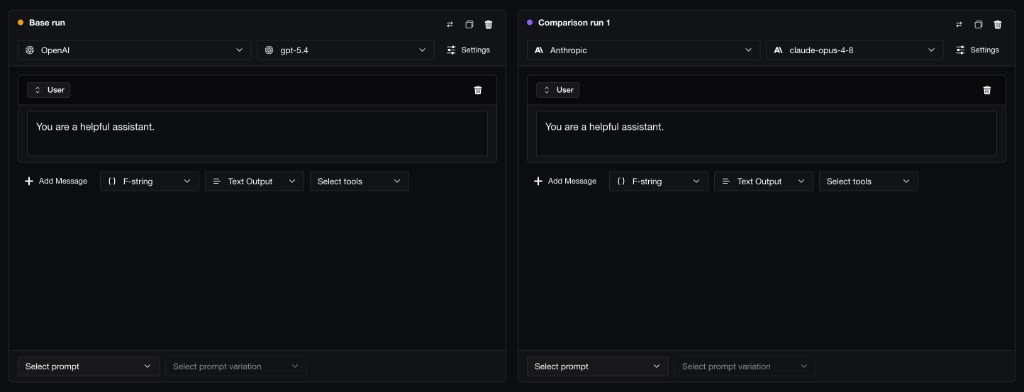
Task: Open F-string format dropdown in Comparison run 1
Action: [658, 181]
